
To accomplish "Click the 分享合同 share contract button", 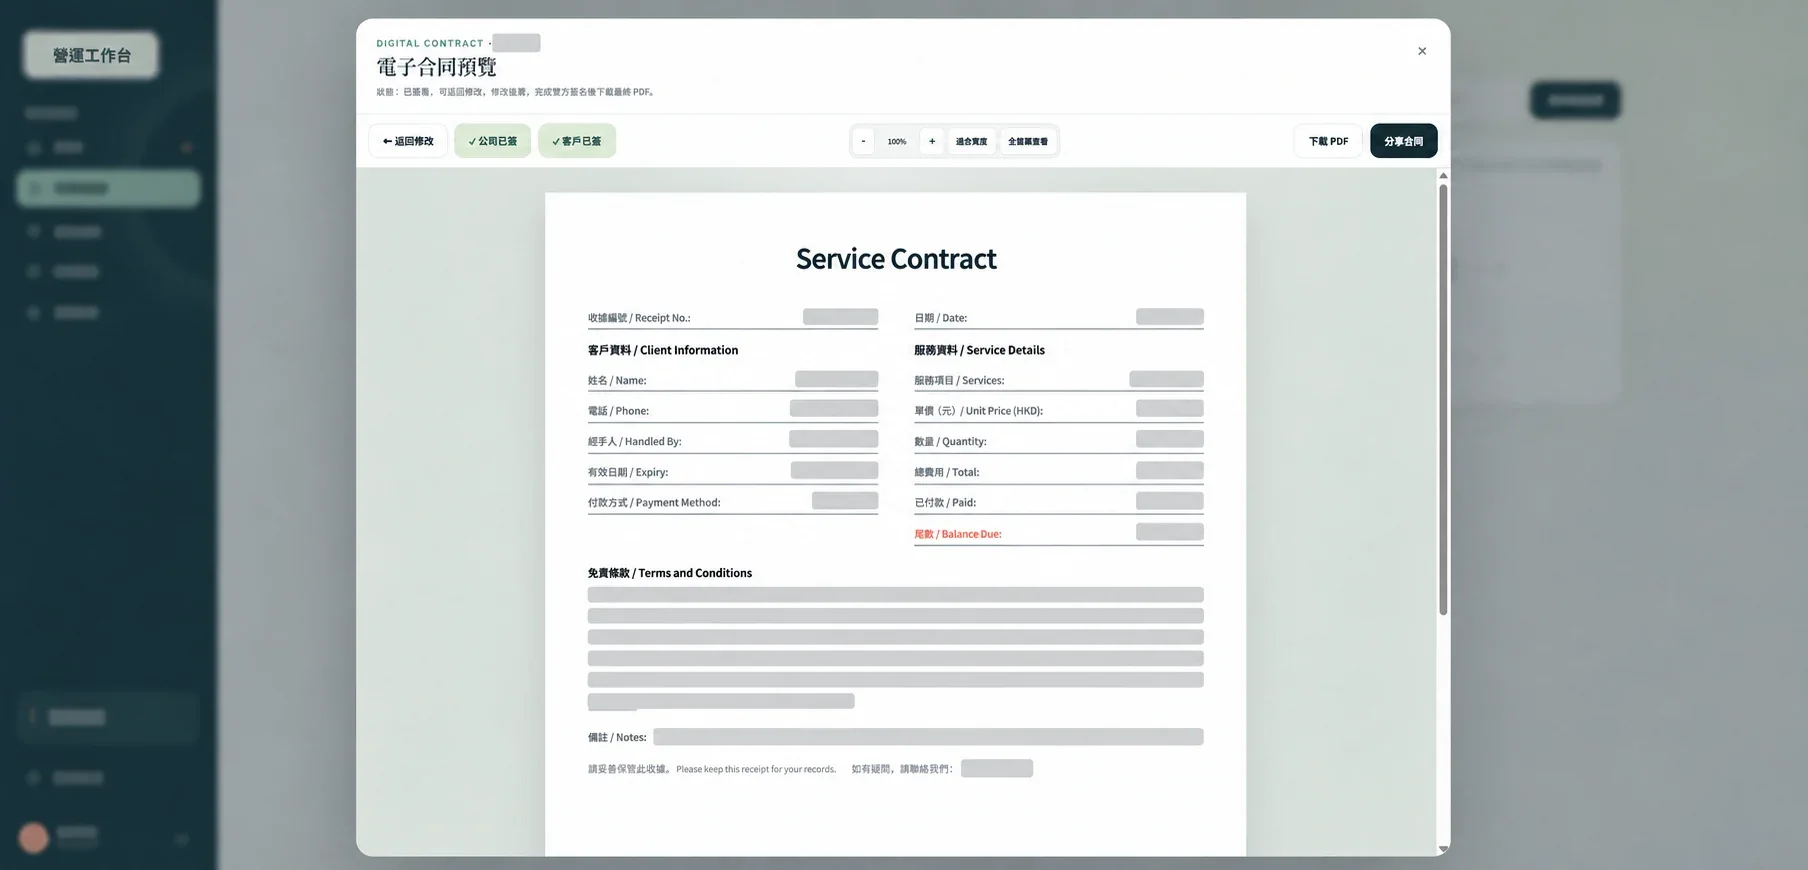I will (x=1404, y=141).
